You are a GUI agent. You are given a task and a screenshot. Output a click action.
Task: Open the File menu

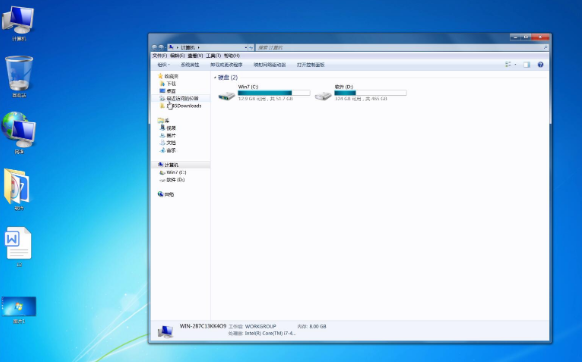pos(160,56)
